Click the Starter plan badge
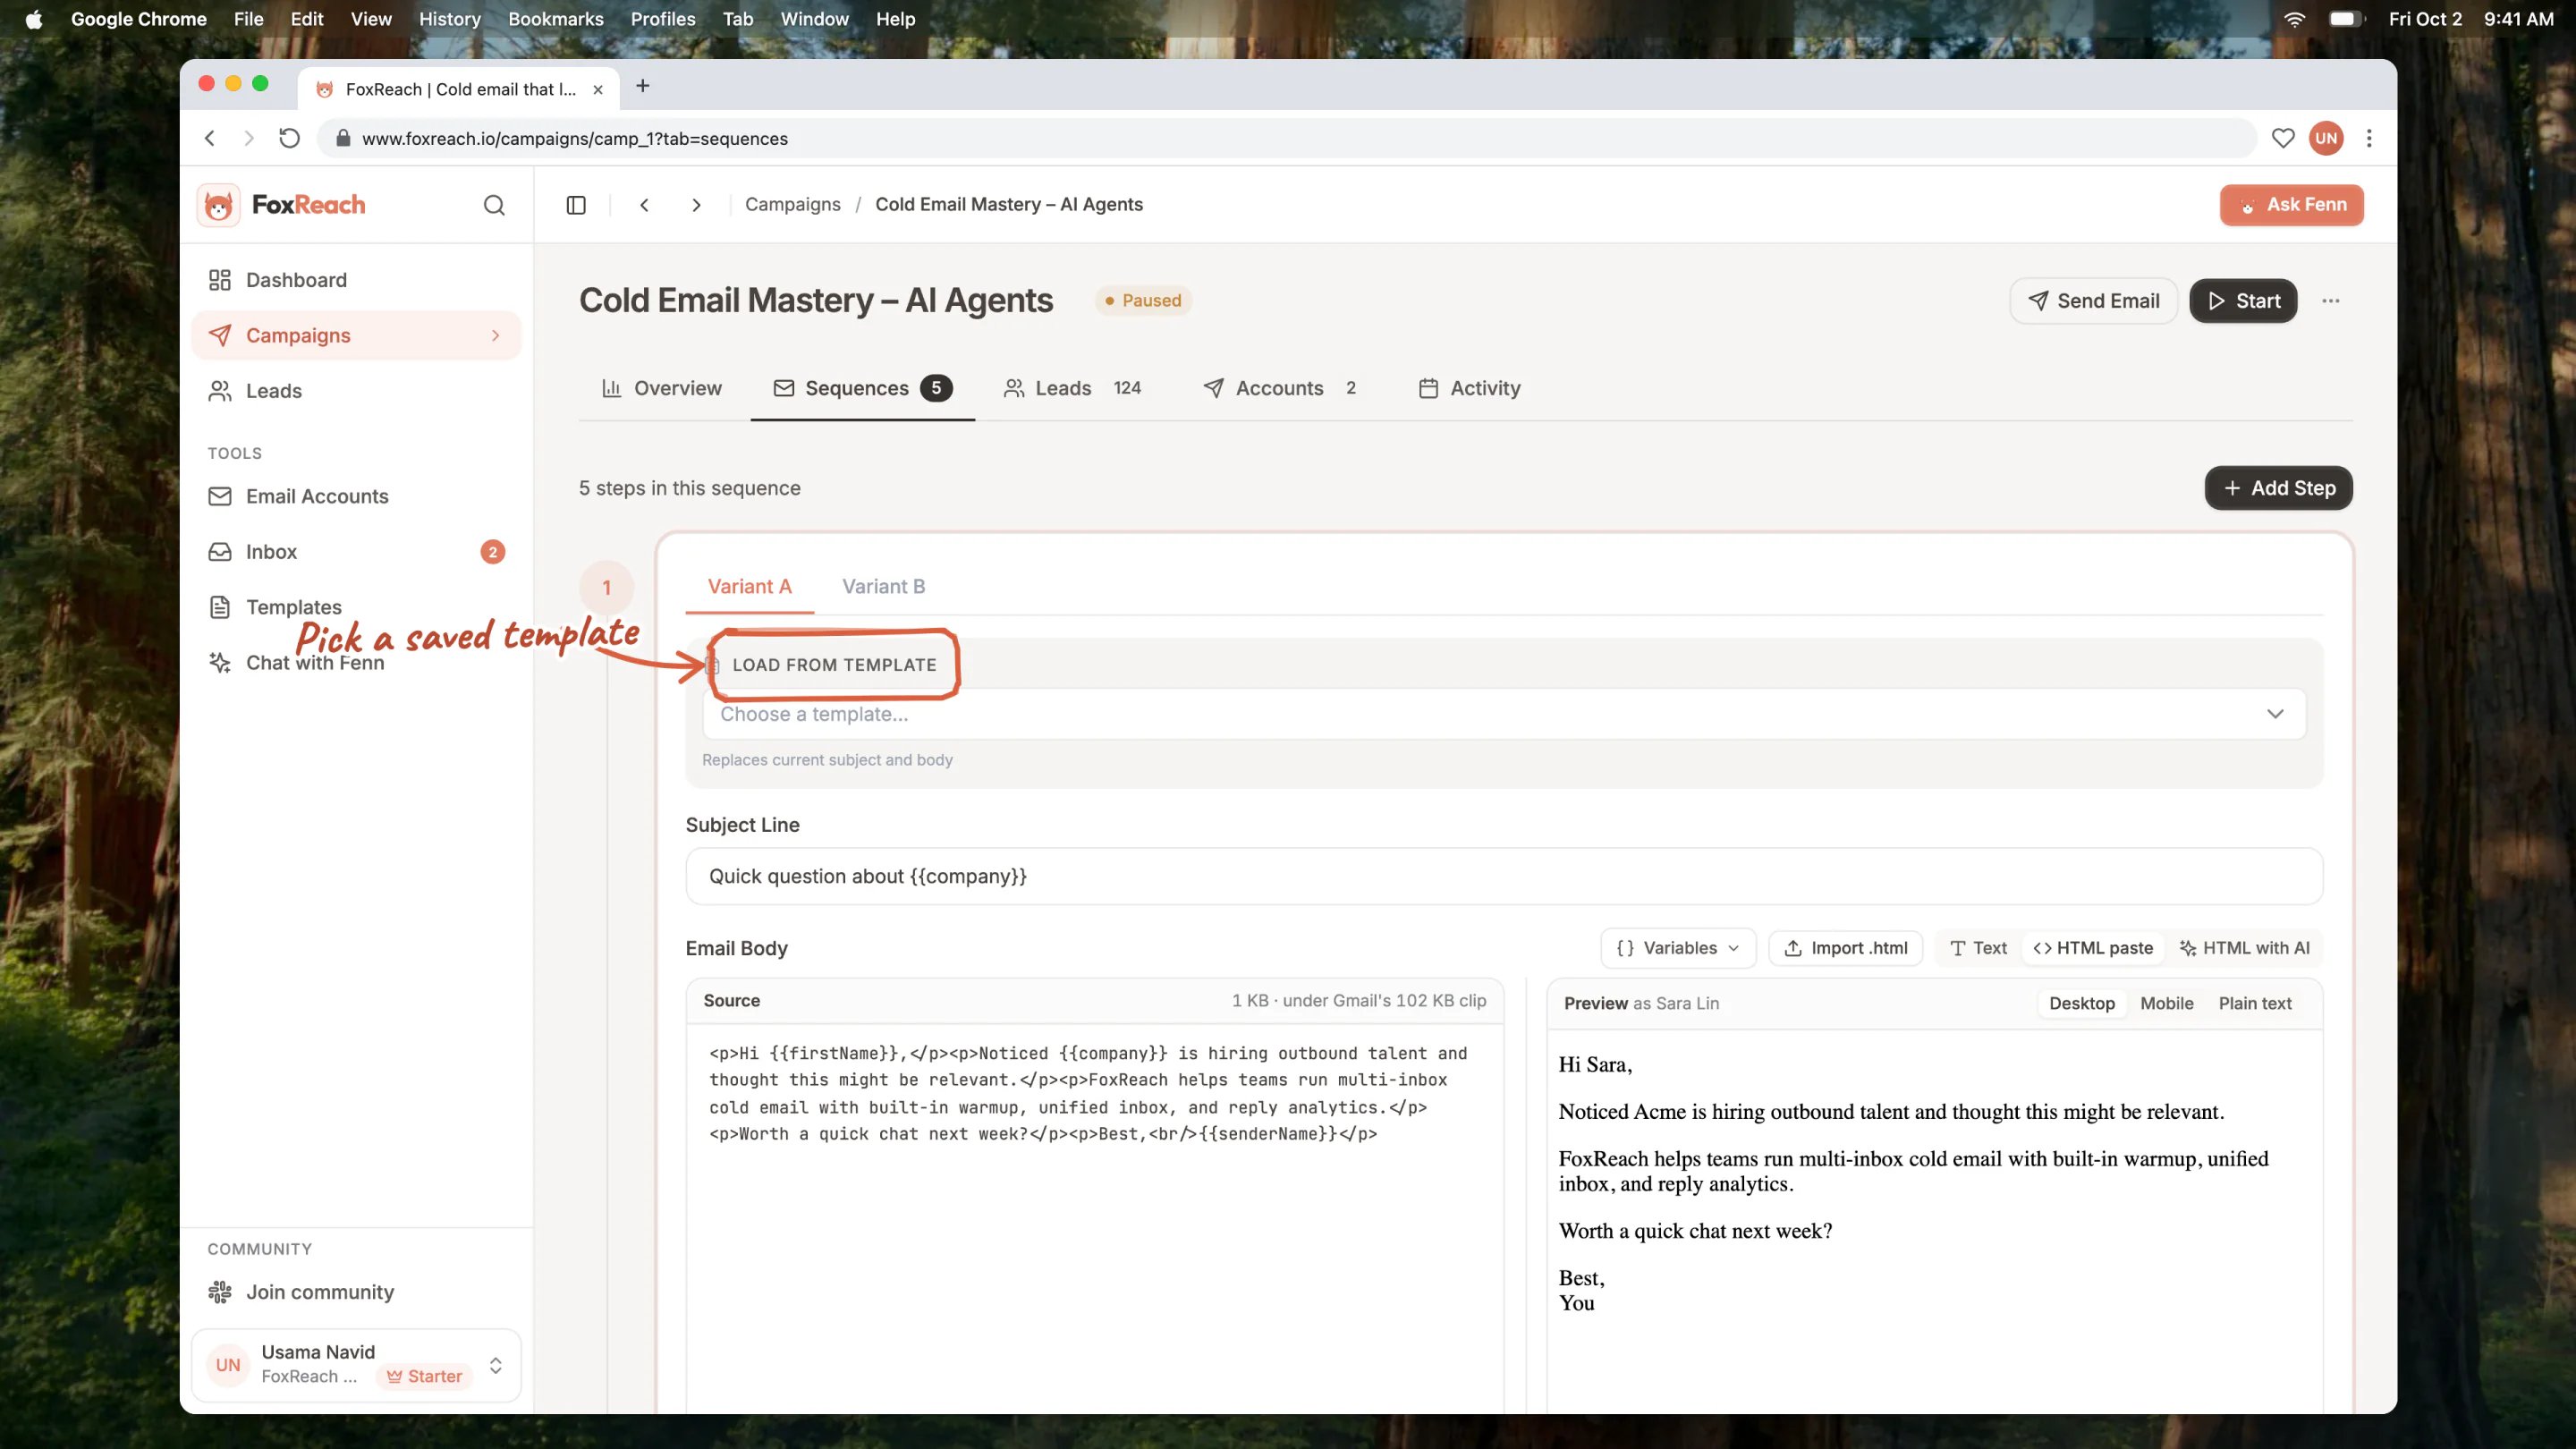 (x=424, y=1377)
